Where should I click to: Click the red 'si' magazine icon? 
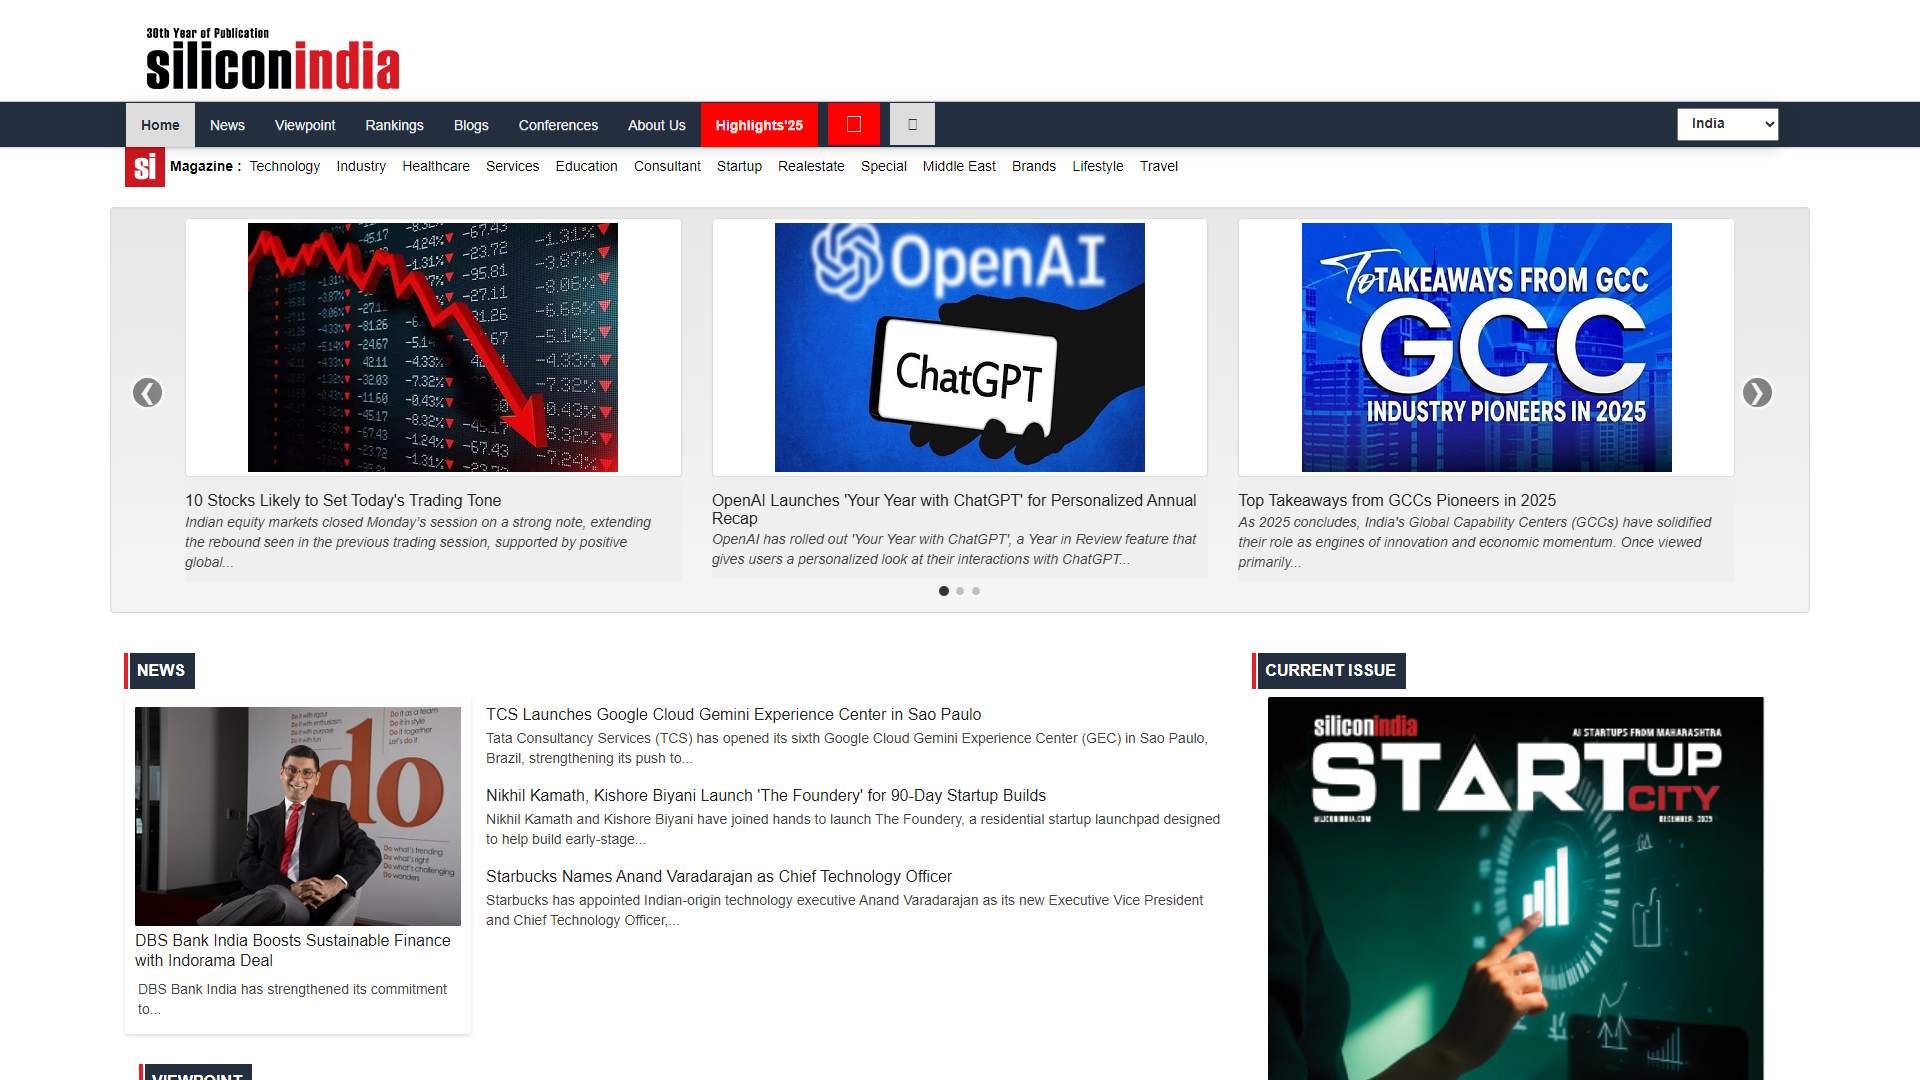coord(144,167)
